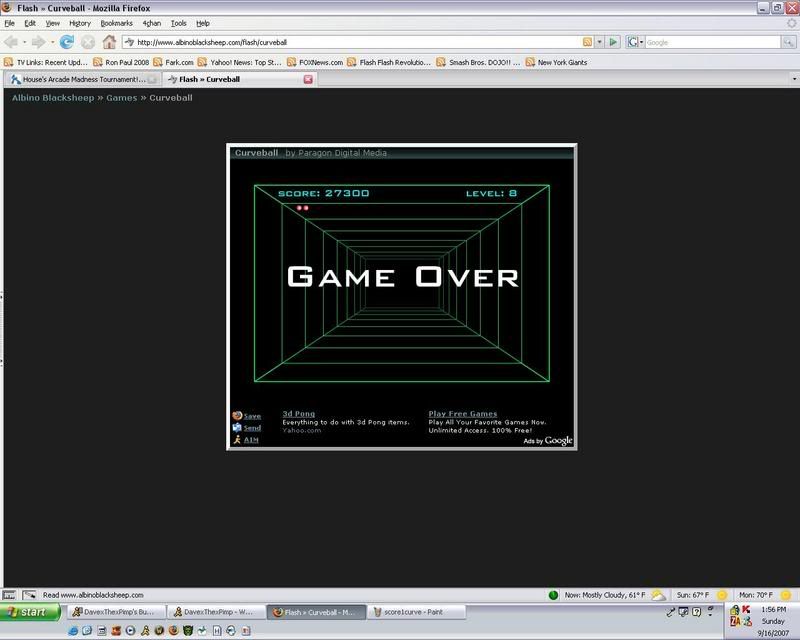Screen dimensions: 800x640
Task: Click the Back navigation arrow
Action: 13,42
